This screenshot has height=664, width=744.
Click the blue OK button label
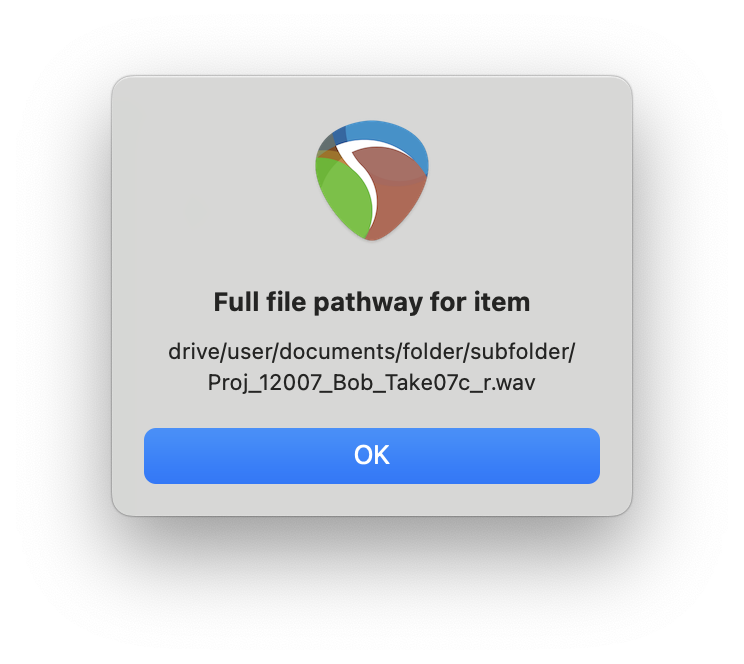[x=372, y=455]
